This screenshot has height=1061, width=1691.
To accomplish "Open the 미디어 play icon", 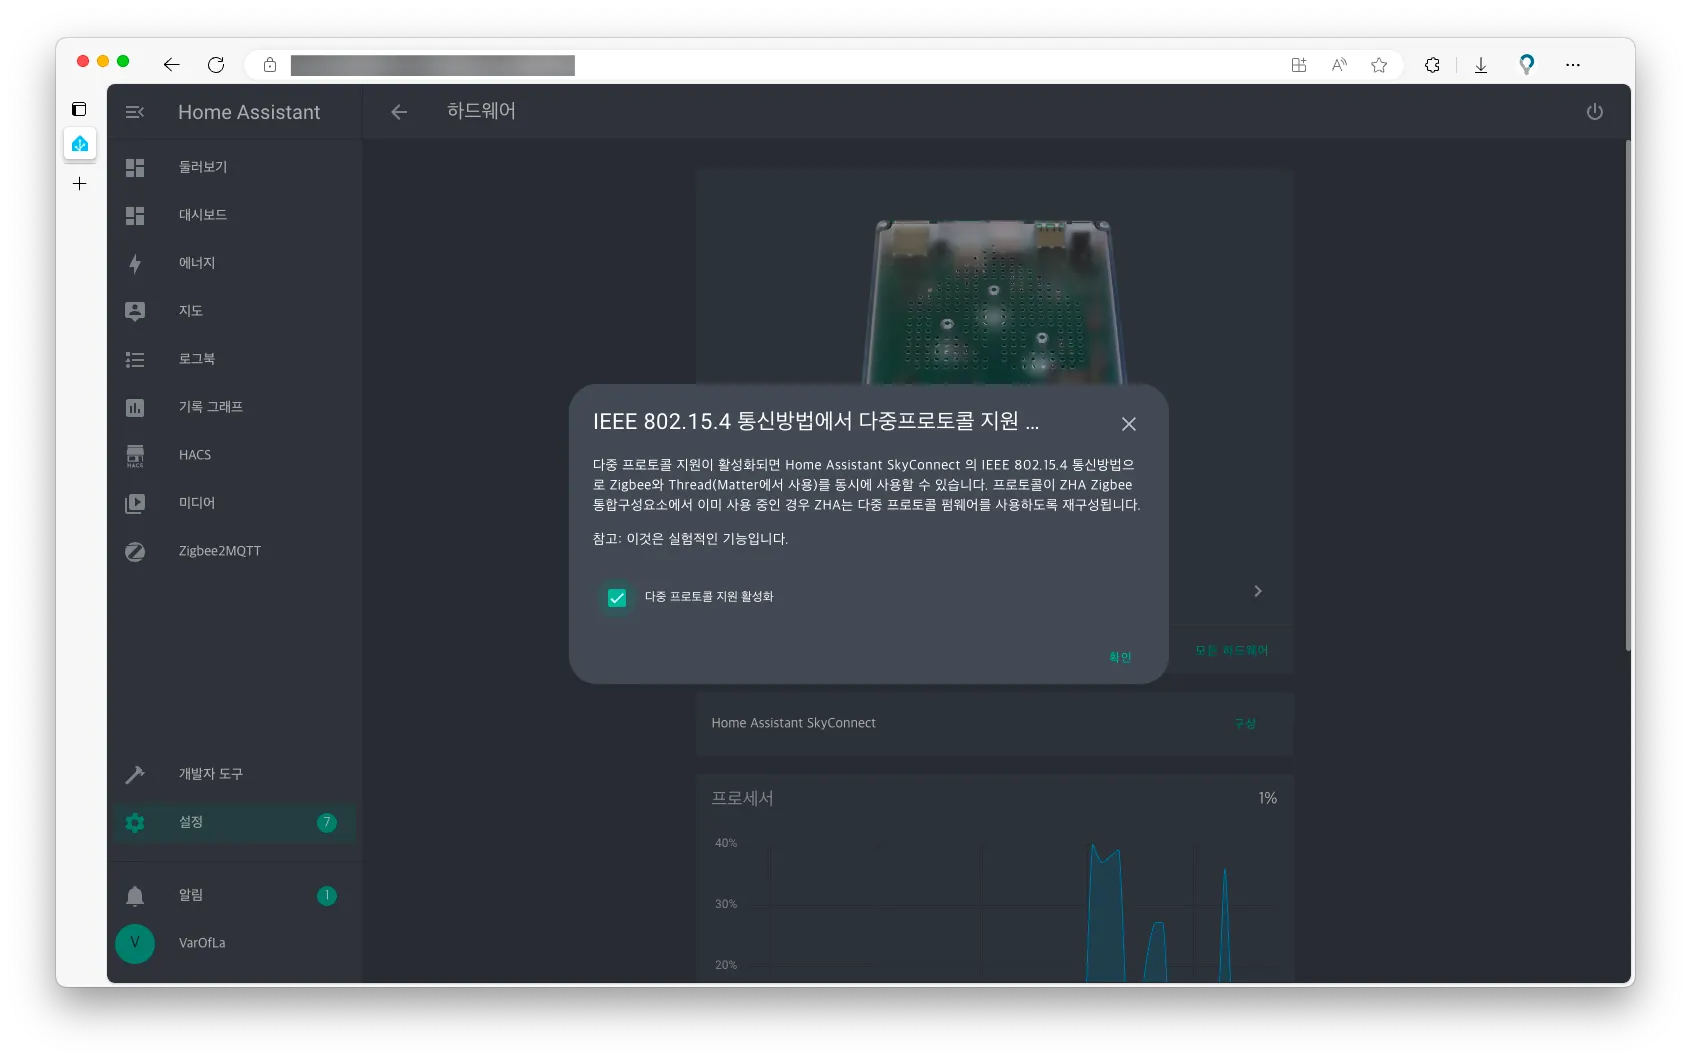I will point(135,503).
